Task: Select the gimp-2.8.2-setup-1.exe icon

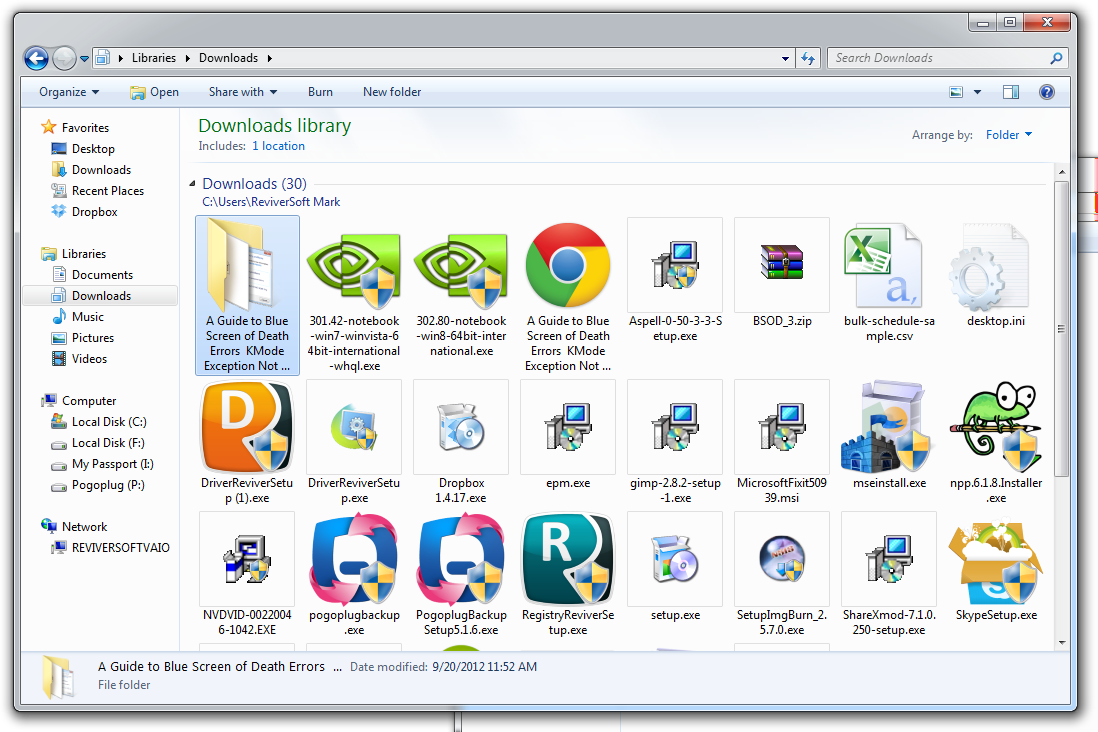Action: click(675, 427)
